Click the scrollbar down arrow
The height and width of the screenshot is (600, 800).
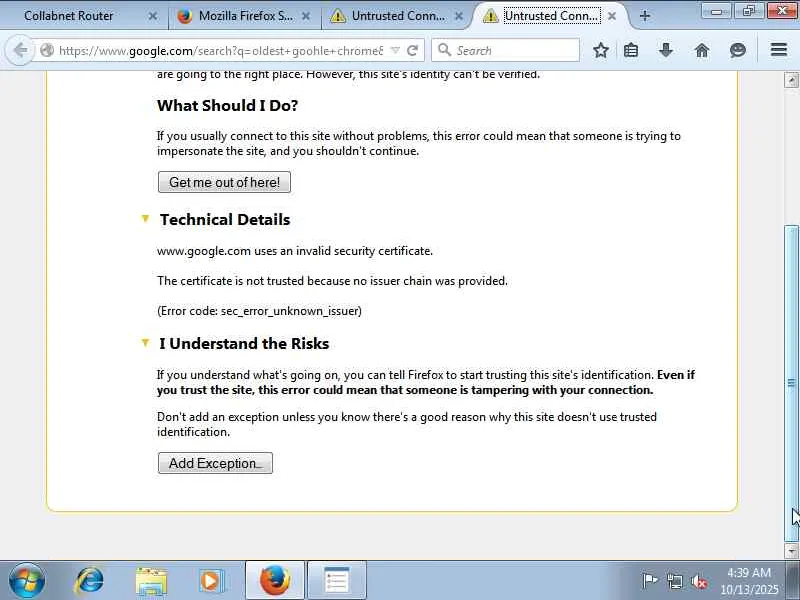[791, 551]
